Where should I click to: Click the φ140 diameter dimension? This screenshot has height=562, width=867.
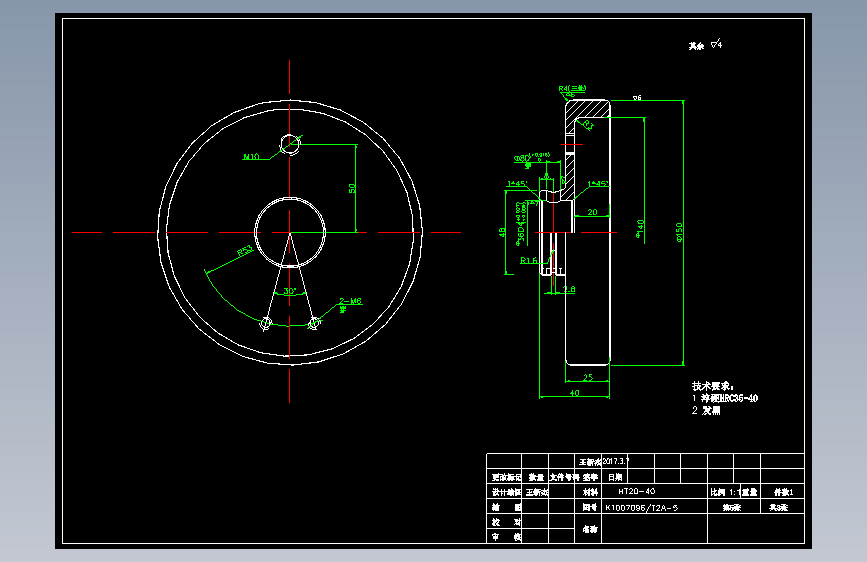coord(640,229)
